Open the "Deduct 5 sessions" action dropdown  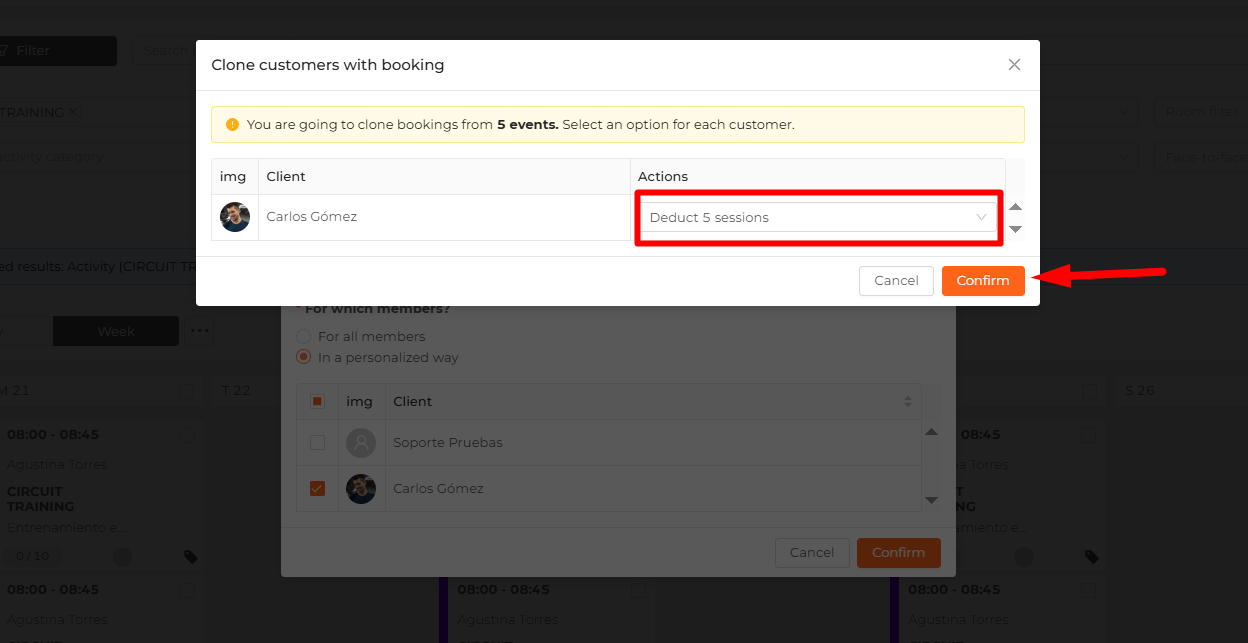(818, 217)
